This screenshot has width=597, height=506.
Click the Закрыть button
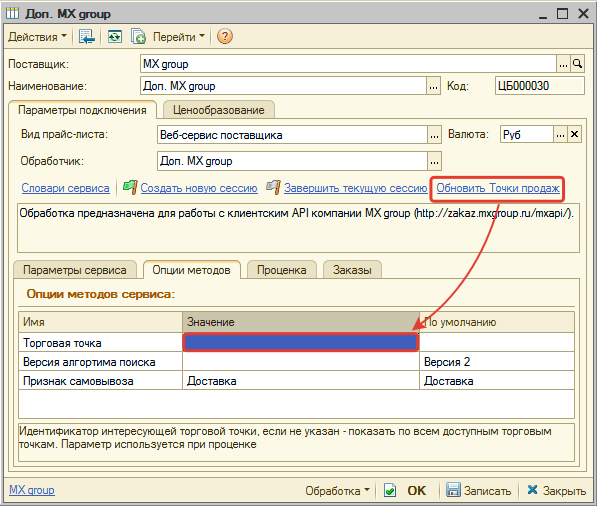pos(556,490)
